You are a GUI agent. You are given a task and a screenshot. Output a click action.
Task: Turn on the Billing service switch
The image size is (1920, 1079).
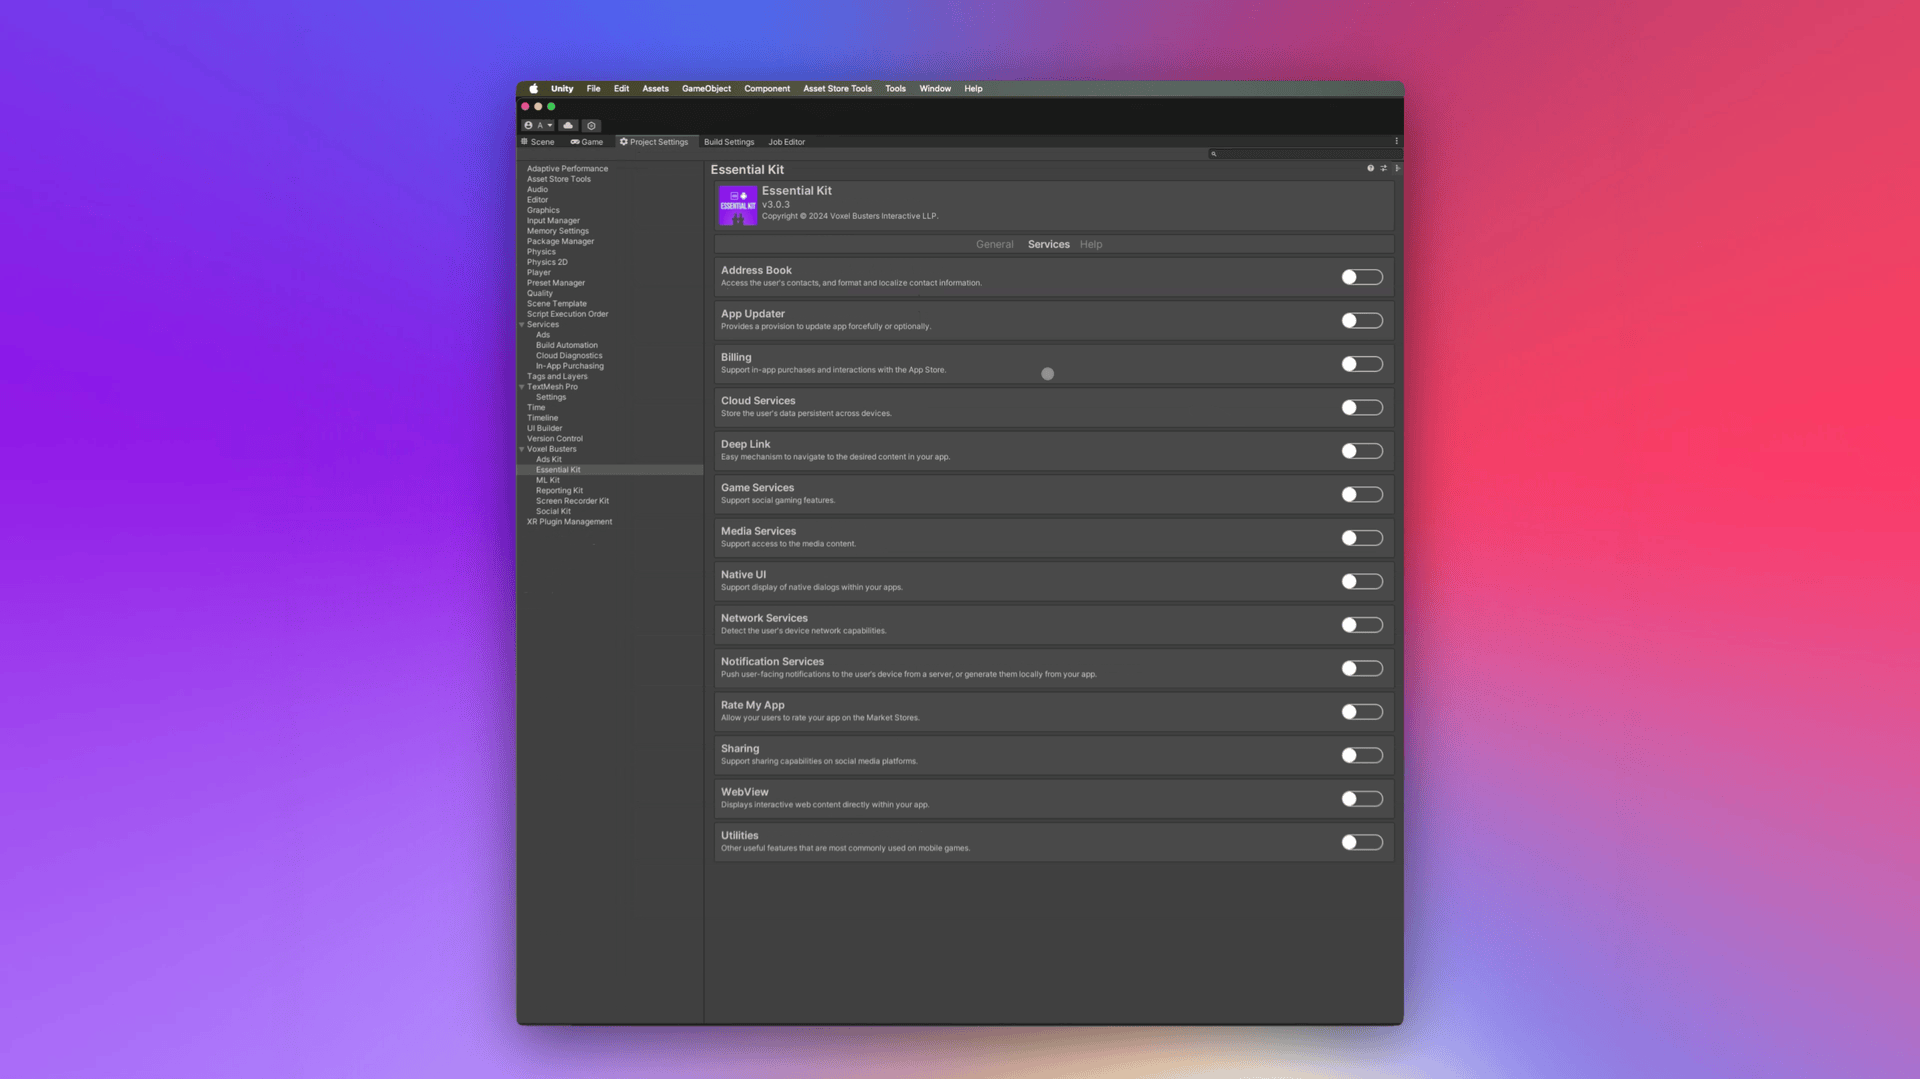[1361, 364]
